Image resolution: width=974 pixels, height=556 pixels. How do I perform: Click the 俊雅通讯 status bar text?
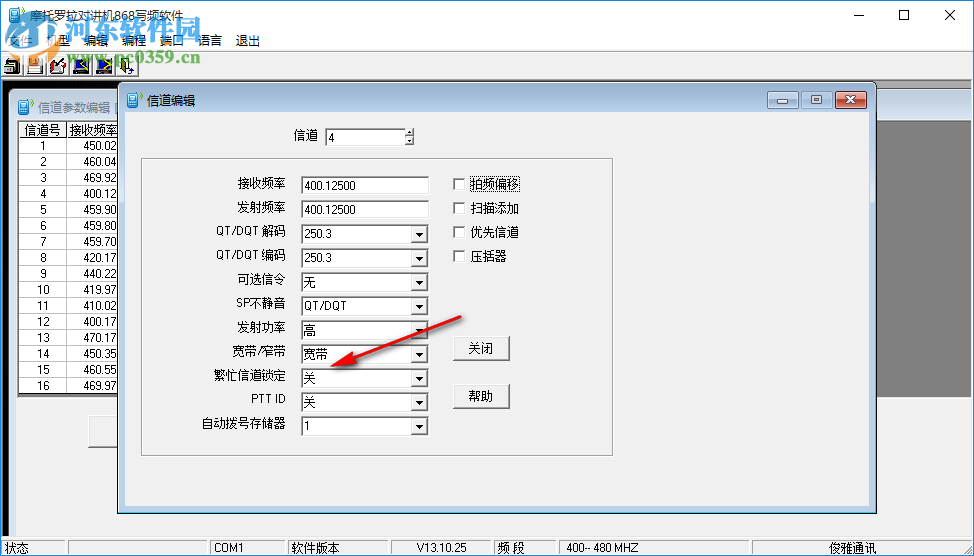(852, 548)
